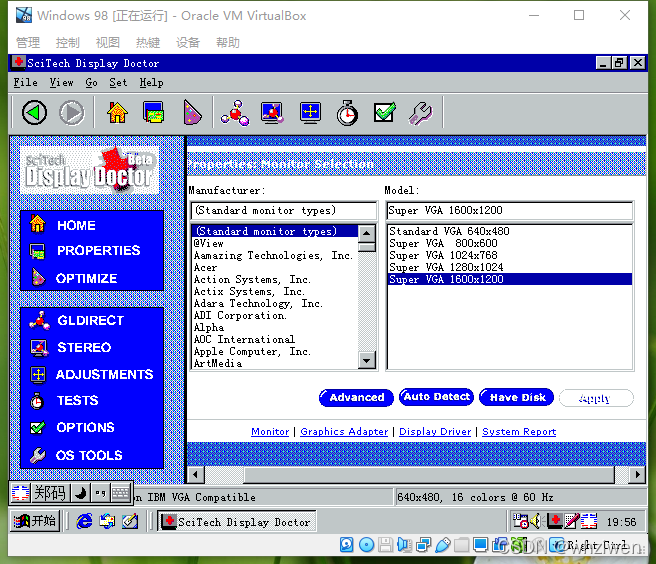The image size is (656, 564).
Task: Click the Back arrow toolbar icon
Action: tap(34, 113)
